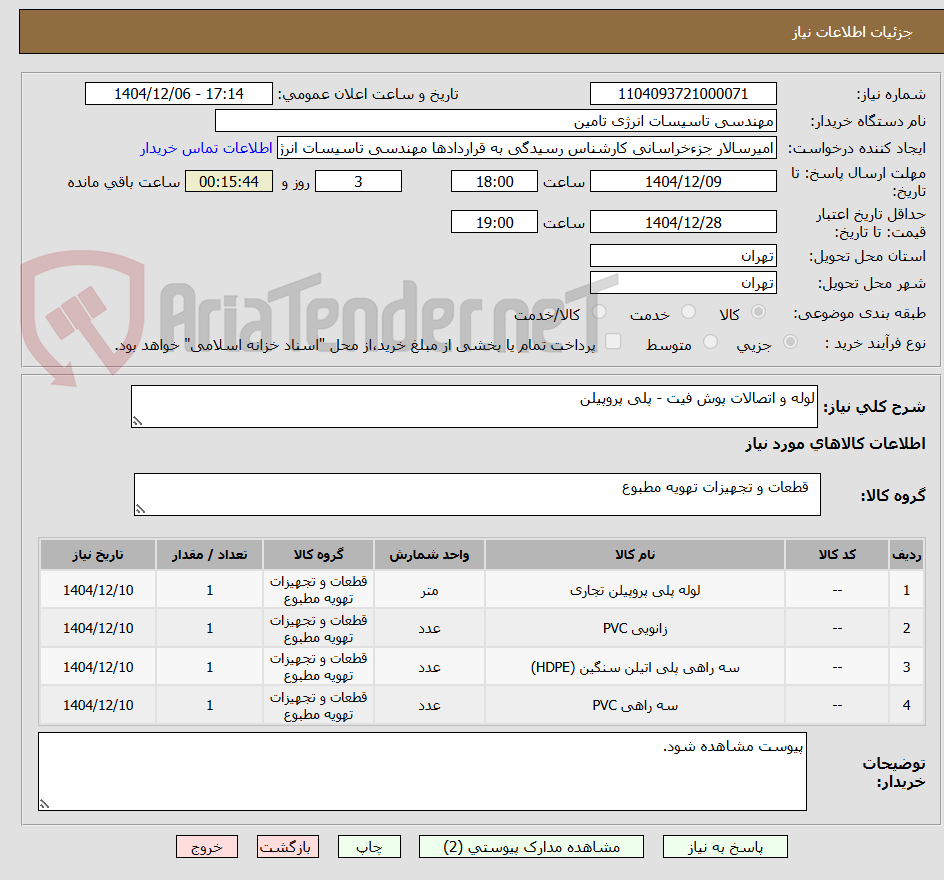Screen dimensions: 944x880
Task: Click the پاسخ به نیاز button
Action: (725, 846)
